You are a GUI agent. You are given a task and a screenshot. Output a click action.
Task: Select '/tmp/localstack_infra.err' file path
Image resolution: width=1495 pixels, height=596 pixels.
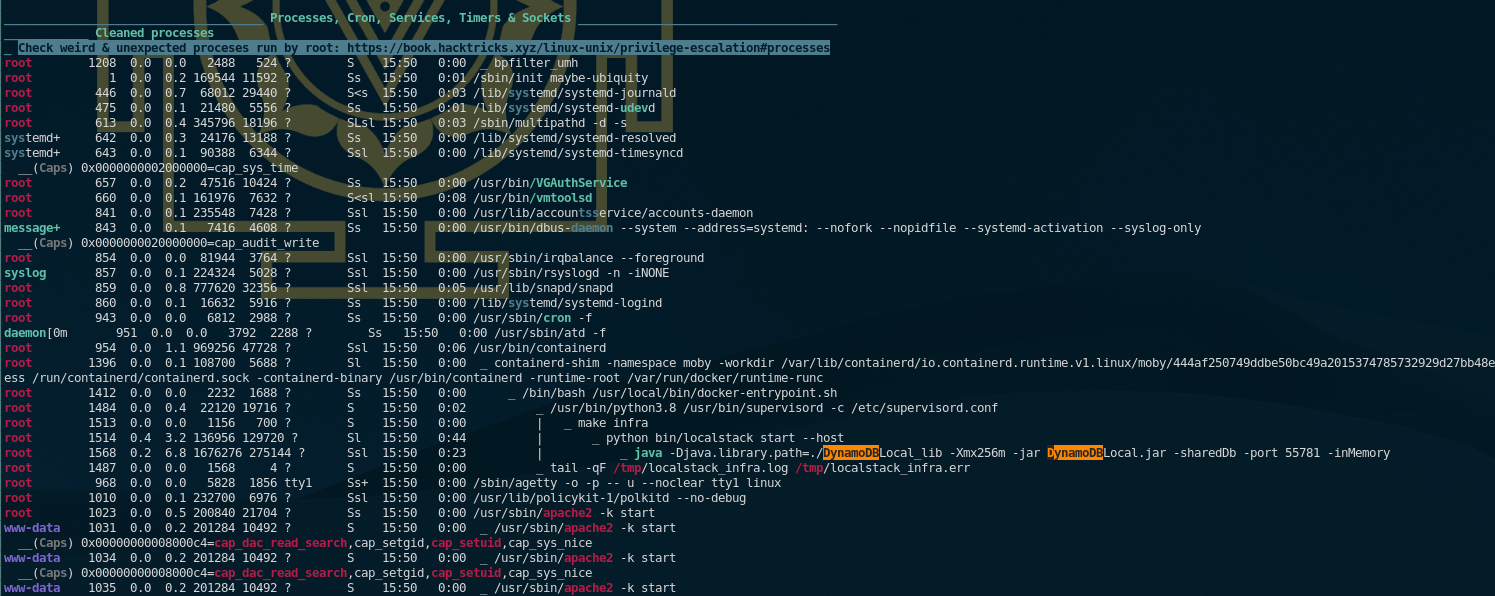883,468
